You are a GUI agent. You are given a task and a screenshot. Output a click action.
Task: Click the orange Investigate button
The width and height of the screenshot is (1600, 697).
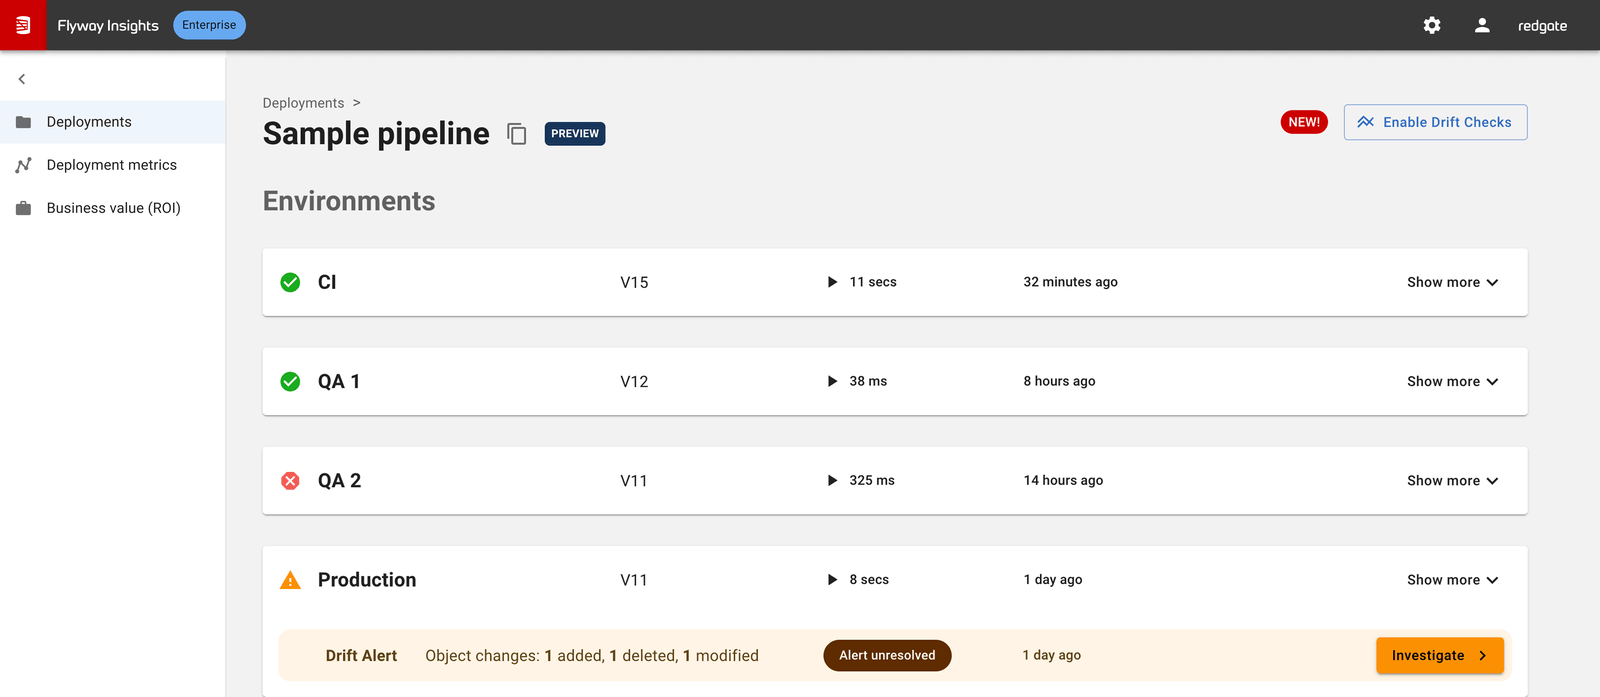click(x=1439, y=656)
